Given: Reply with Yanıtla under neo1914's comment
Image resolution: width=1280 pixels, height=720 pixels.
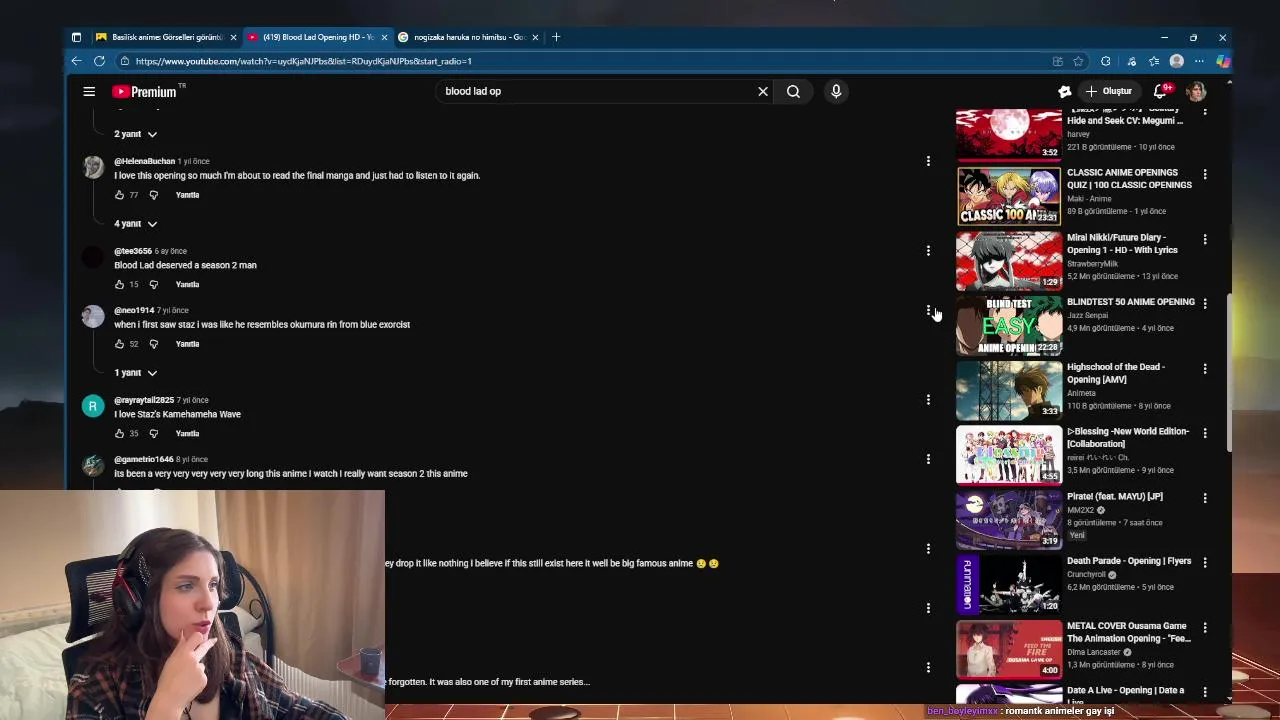Looking at the screenshot, I should [187, 344].
